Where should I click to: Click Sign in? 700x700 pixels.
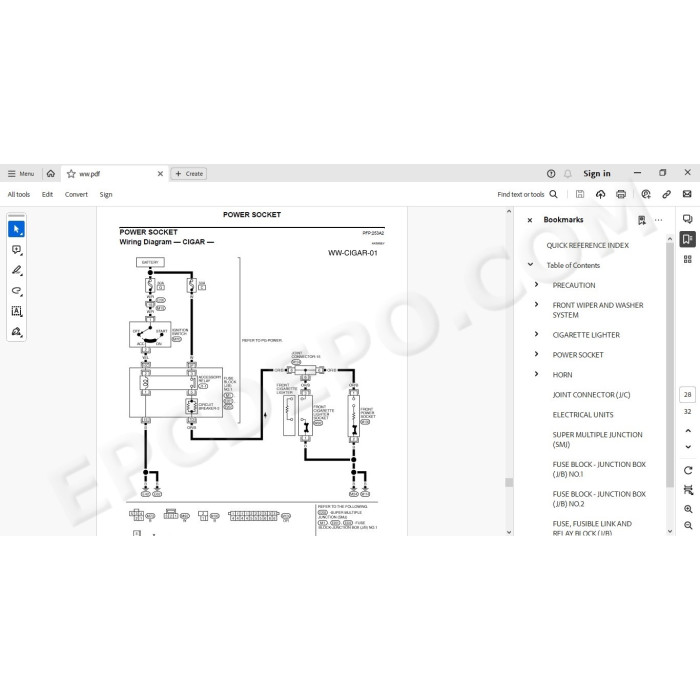click(x=596, y=174)
